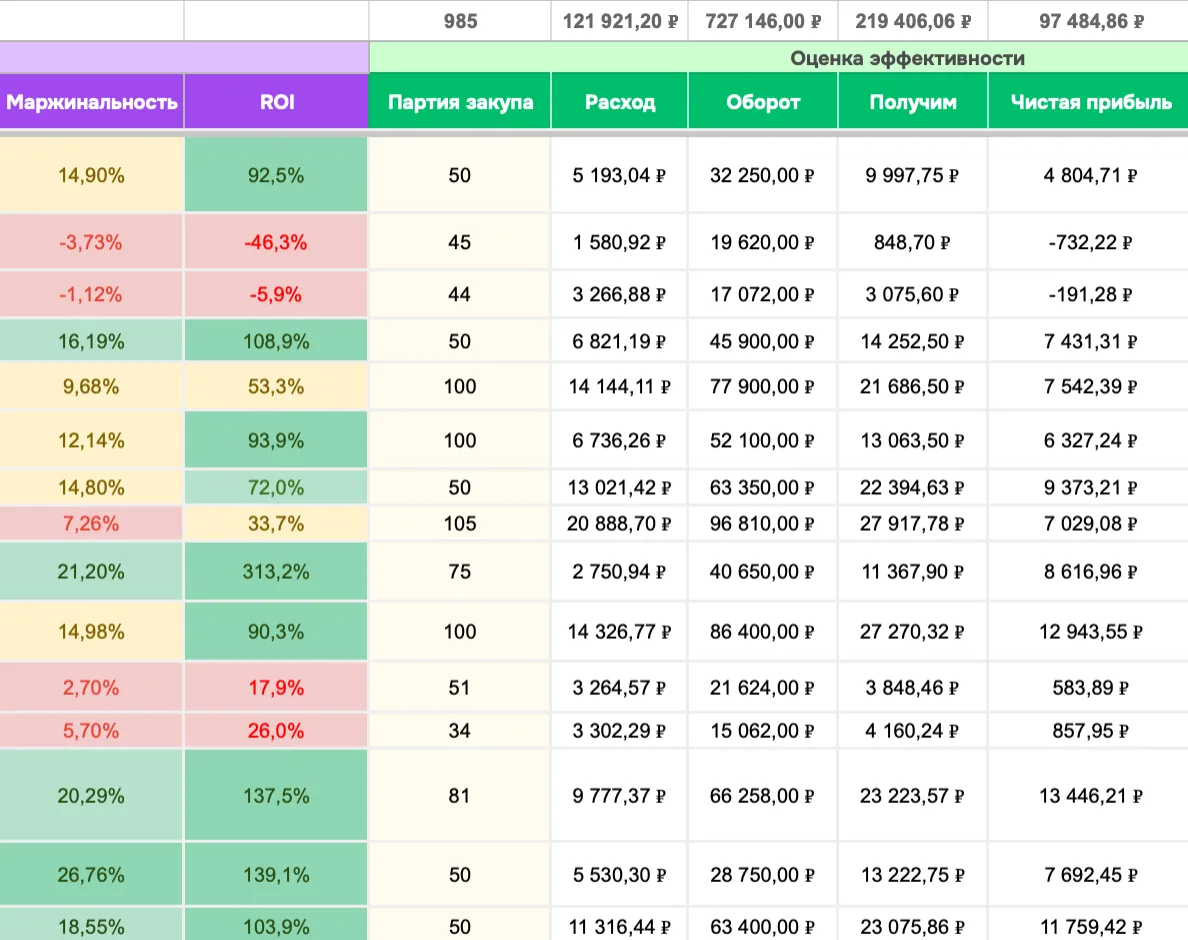
Task: Select the negative ROI cell -46,3%
Action: (x=276, y=242)
